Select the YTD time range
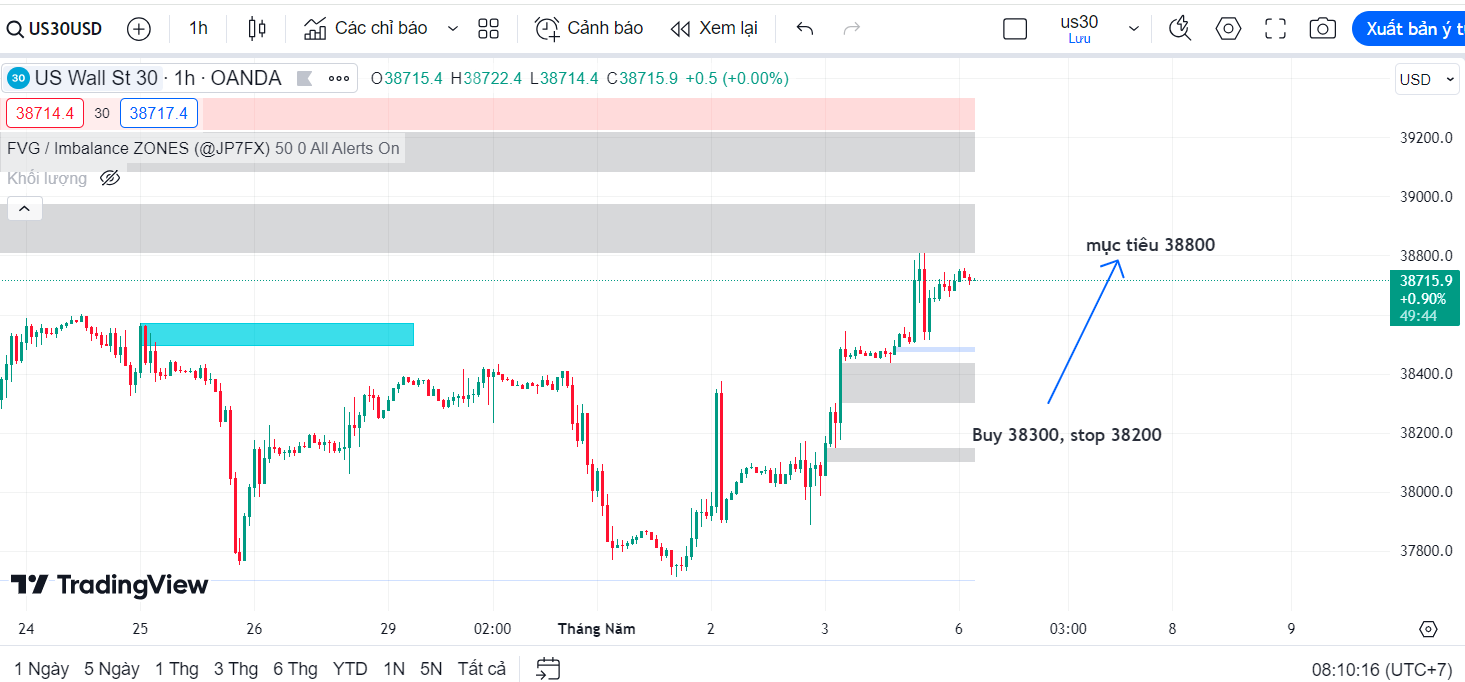The width and height of the screenshot is (1465, 682). point(350,668)
